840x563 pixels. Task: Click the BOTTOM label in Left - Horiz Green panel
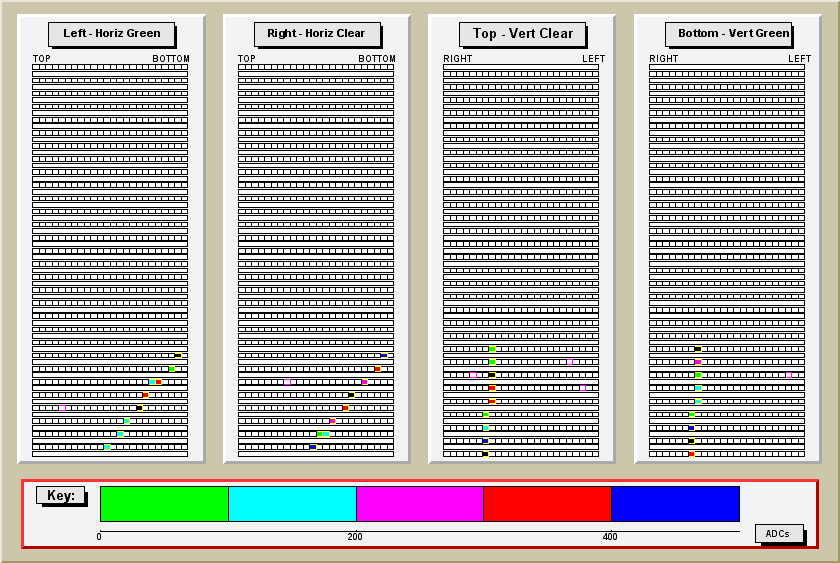click(x=171, y=58)
